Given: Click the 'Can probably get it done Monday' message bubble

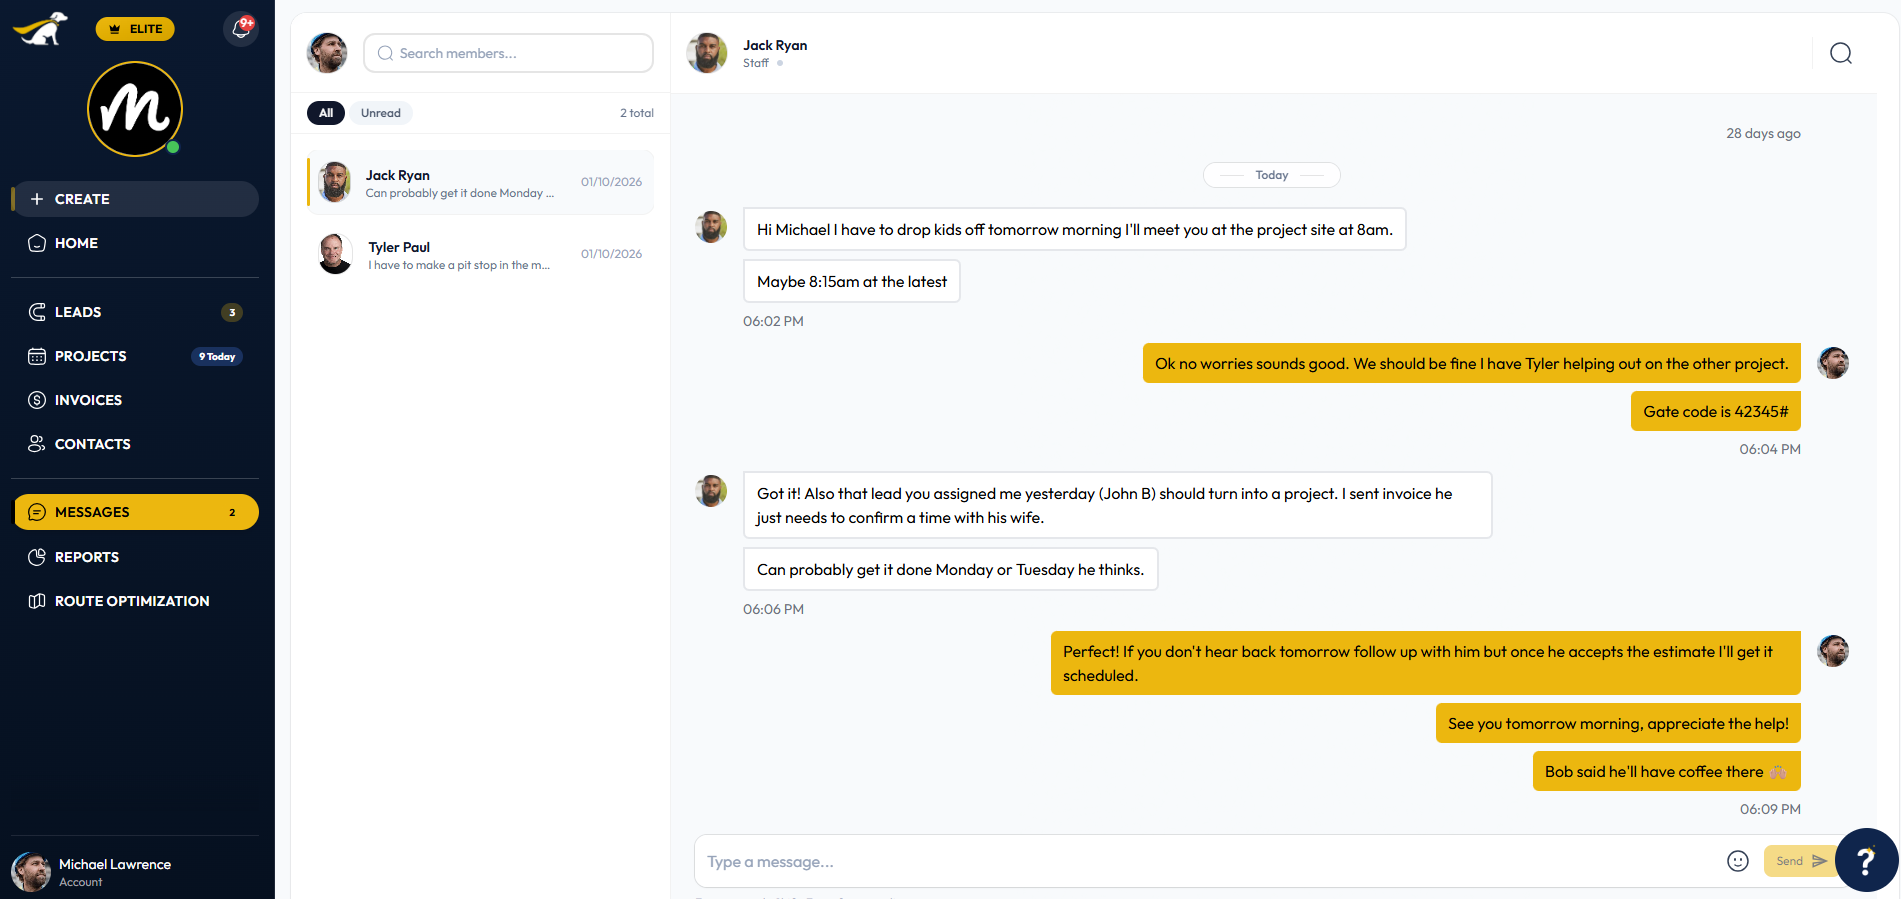Looking at the screenshot, I should [951, 569].
